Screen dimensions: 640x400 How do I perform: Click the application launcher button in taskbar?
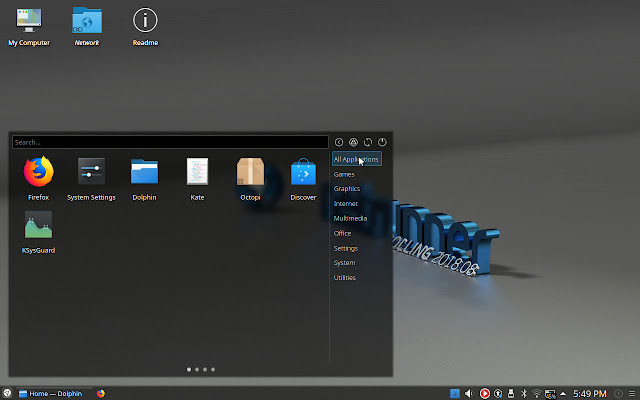pos(7,393)
